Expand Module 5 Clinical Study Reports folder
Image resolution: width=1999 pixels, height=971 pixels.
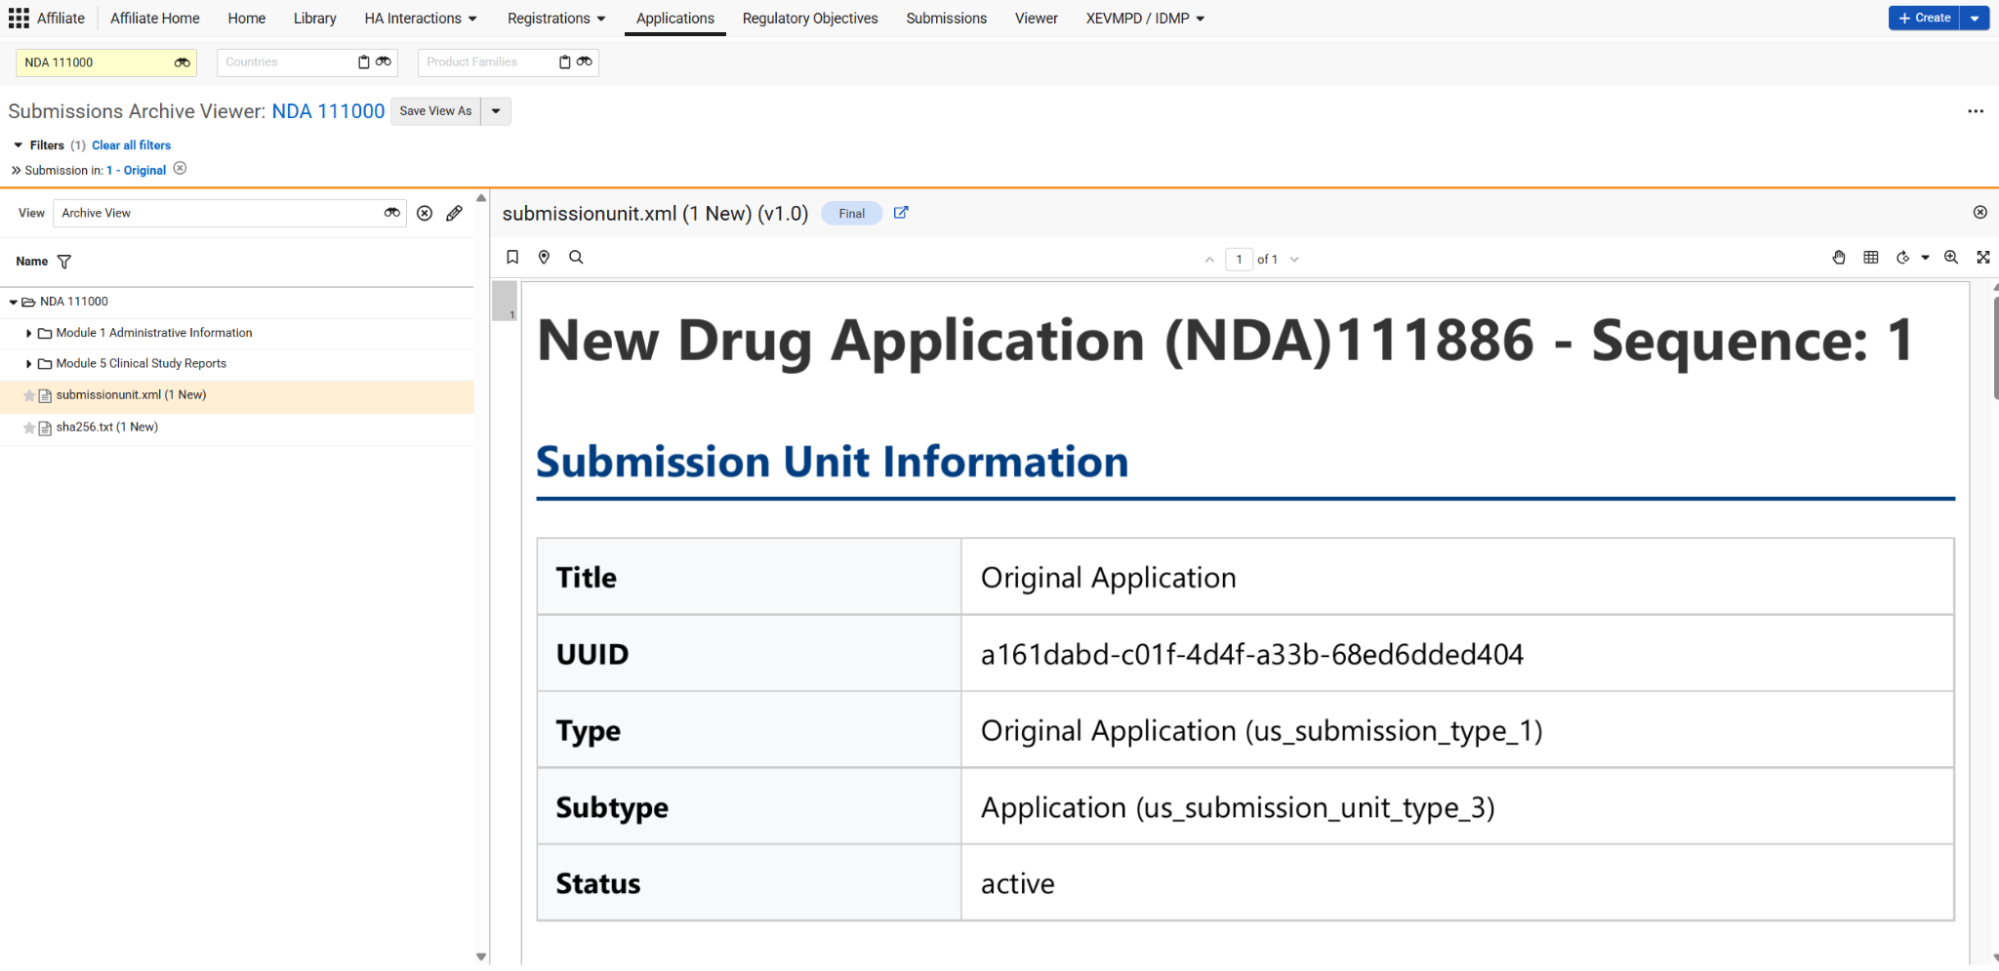click(29, 364)
